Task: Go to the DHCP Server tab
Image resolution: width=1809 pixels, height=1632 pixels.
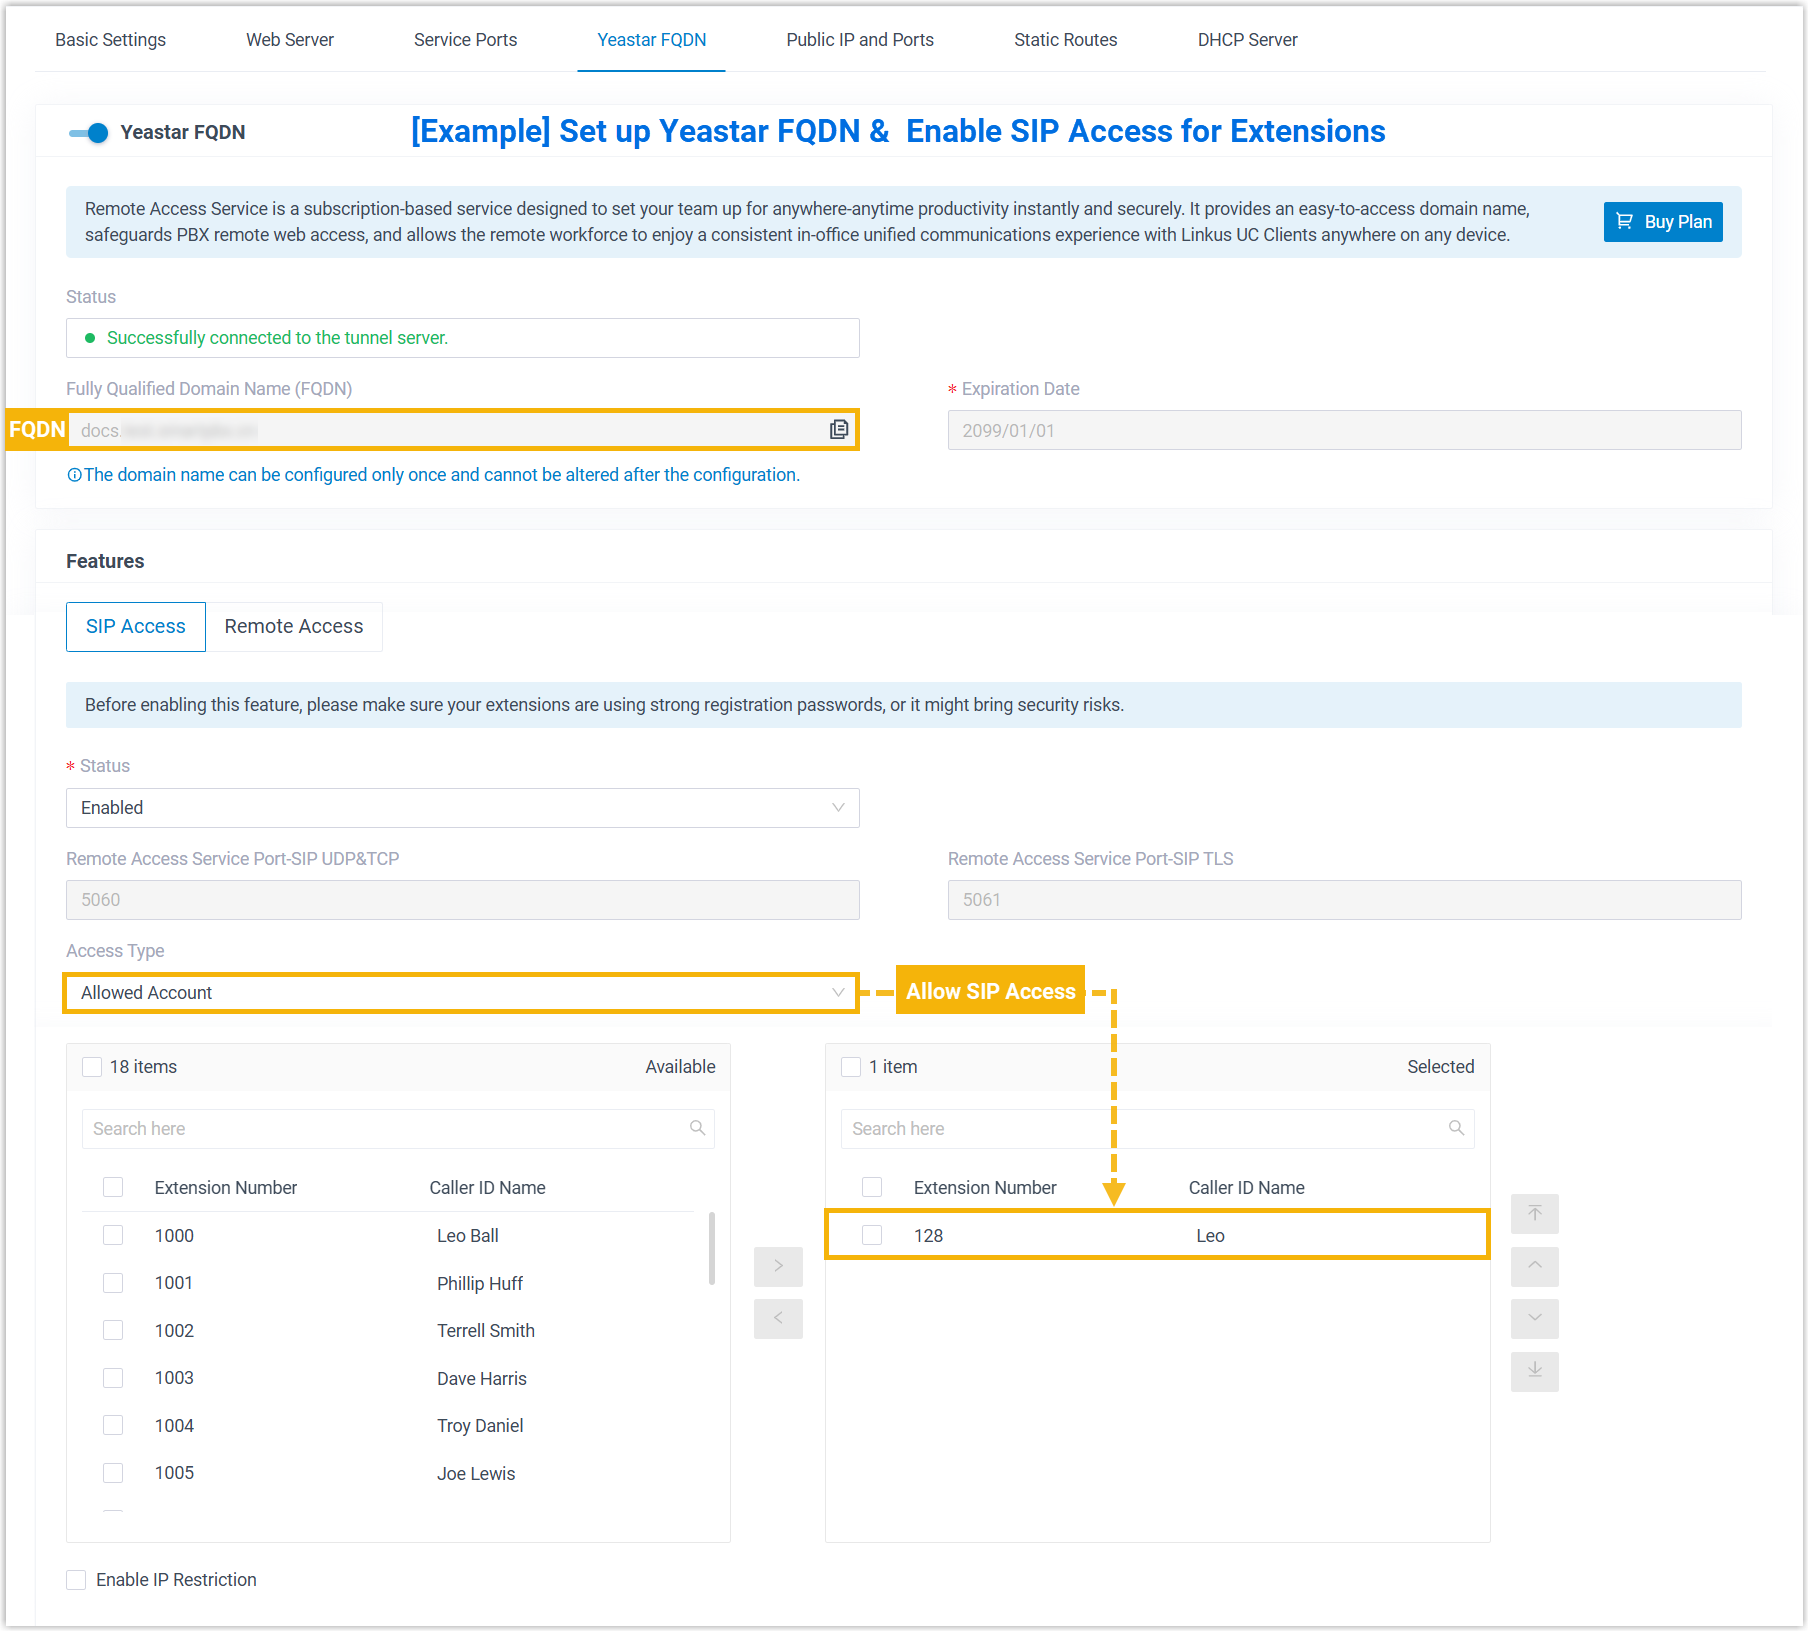Action: 1247,40
